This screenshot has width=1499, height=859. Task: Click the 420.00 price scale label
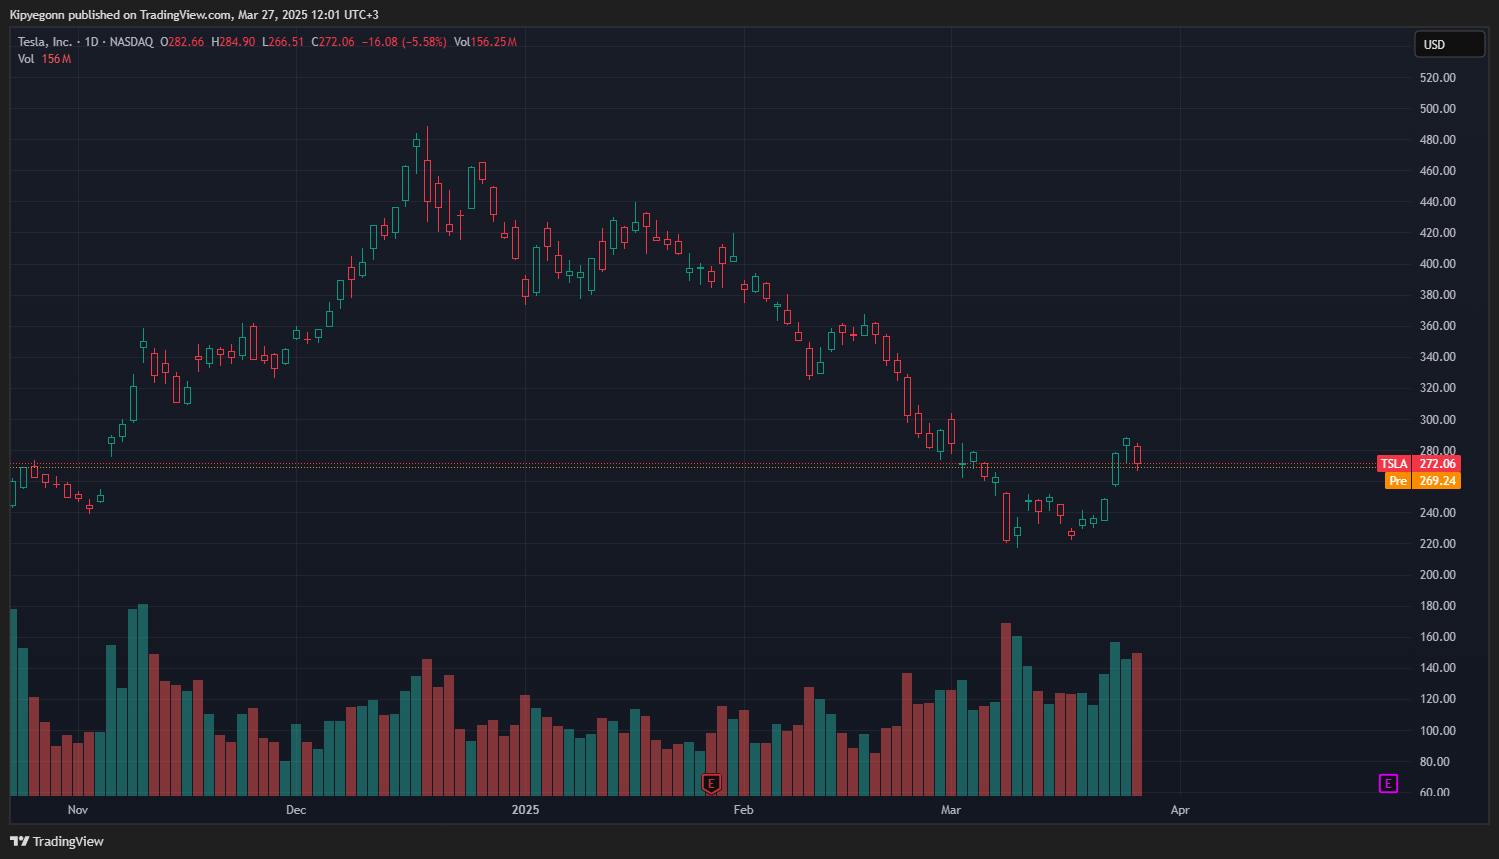[1438, 233]
